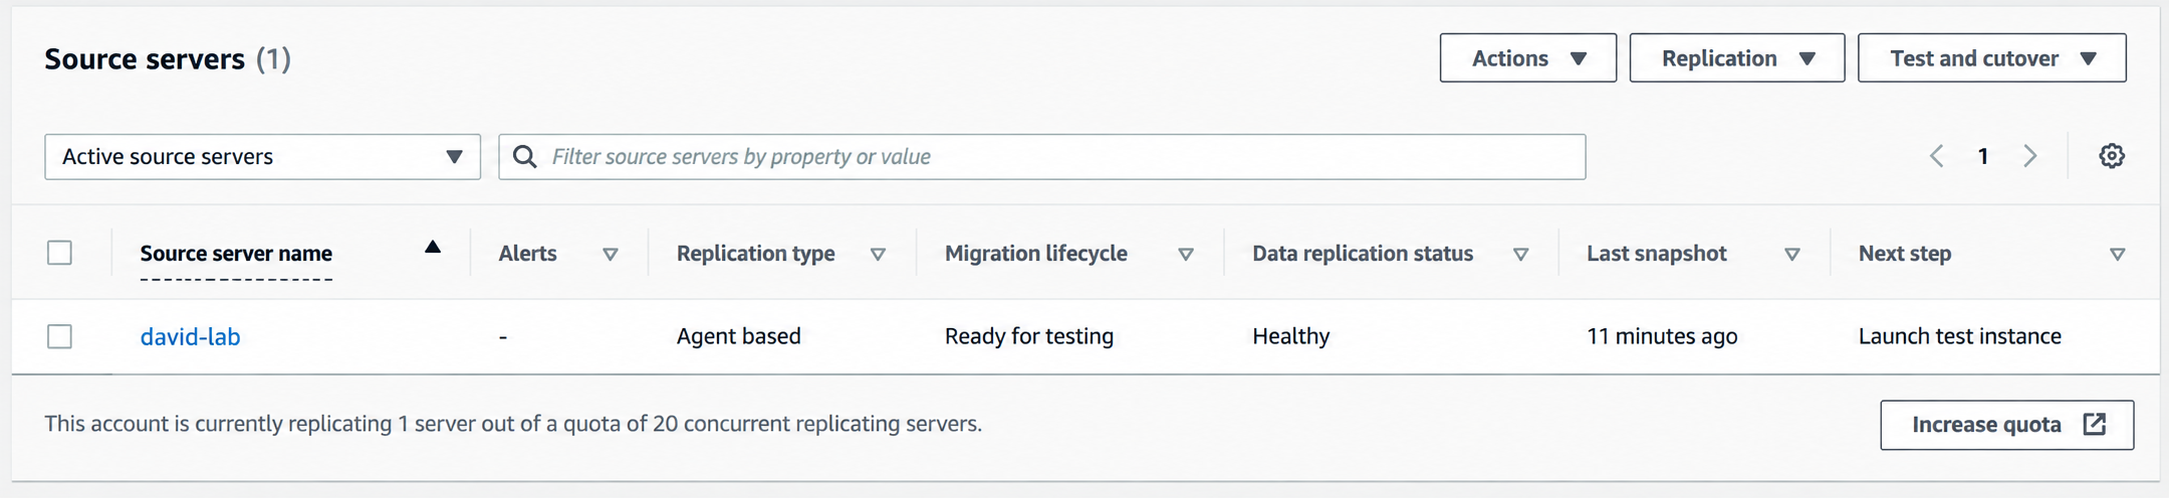Select all source servers header checkbox
Image resolution: width=2169 pixels, height=498 pixels.
[60, 253]
